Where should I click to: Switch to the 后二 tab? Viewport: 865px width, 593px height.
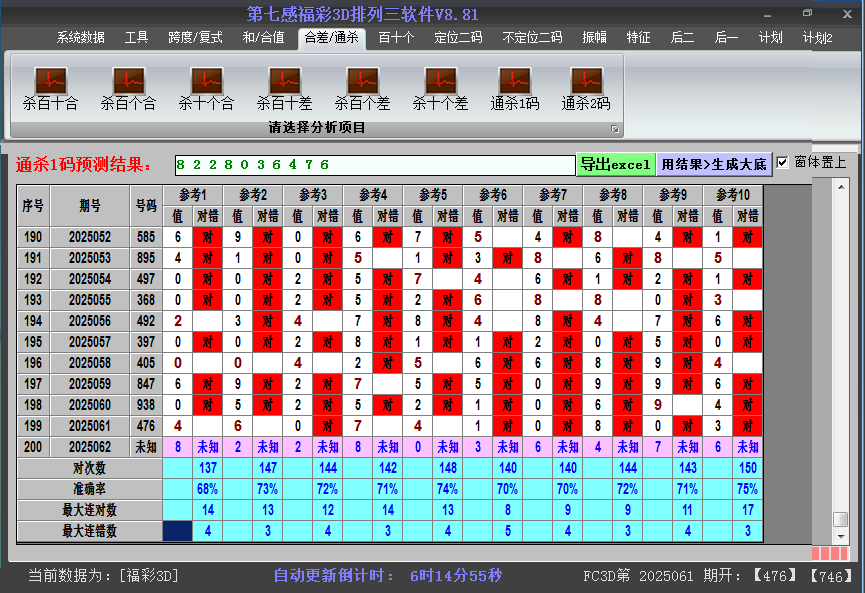pyautogui.click(x=682, y=38)
